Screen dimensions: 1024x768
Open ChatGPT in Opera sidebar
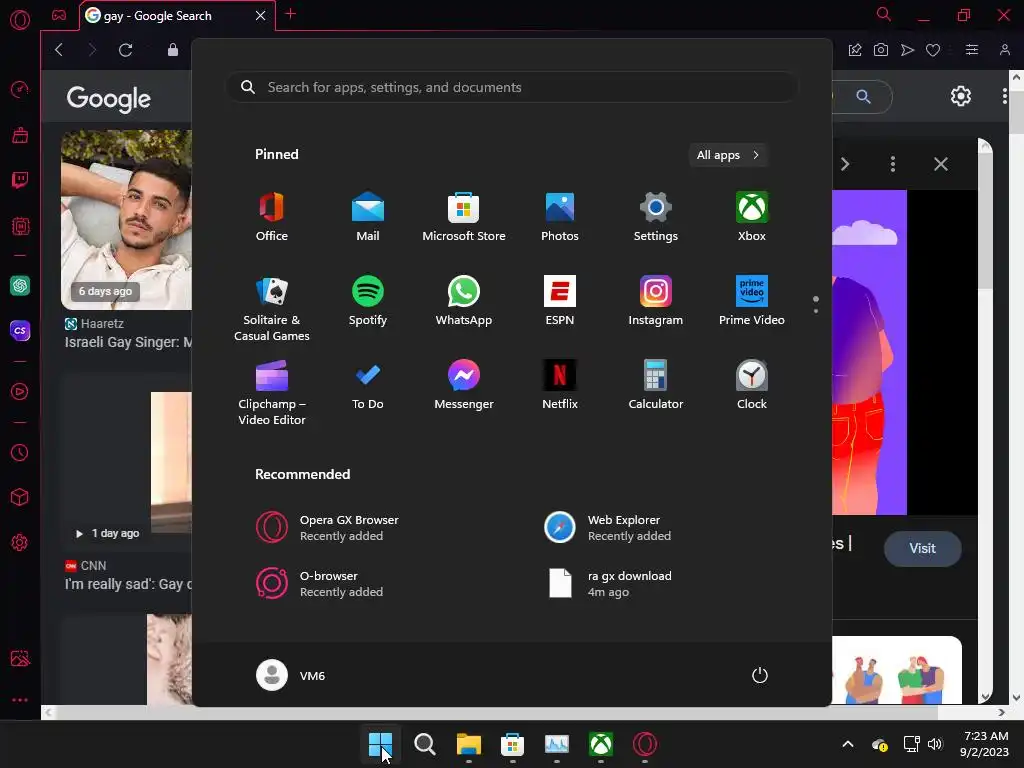coord(20,285)
